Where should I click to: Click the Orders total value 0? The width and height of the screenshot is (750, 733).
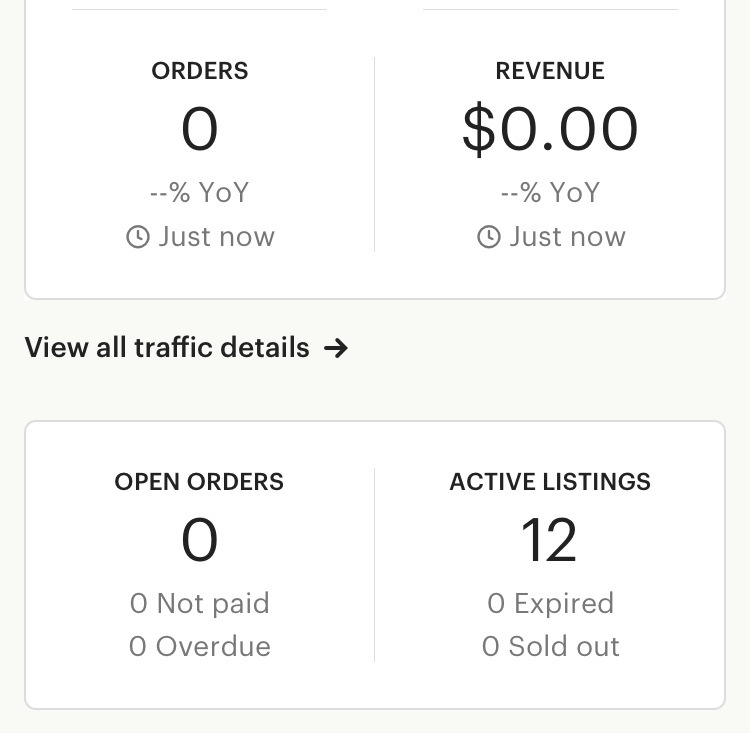click(199, 130)
